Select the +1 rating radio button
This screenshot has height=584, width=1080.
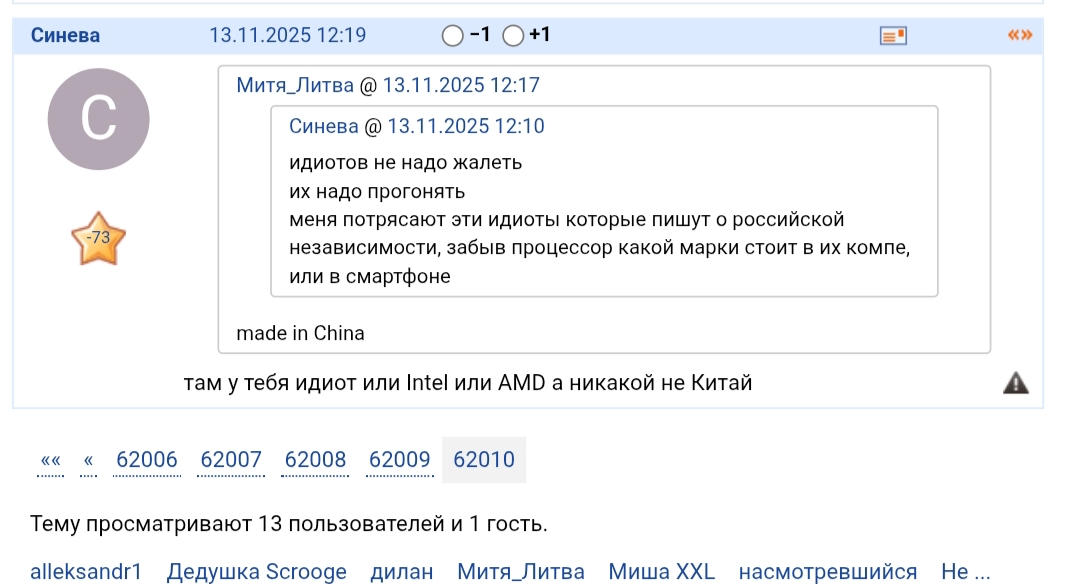pos(513,35)
